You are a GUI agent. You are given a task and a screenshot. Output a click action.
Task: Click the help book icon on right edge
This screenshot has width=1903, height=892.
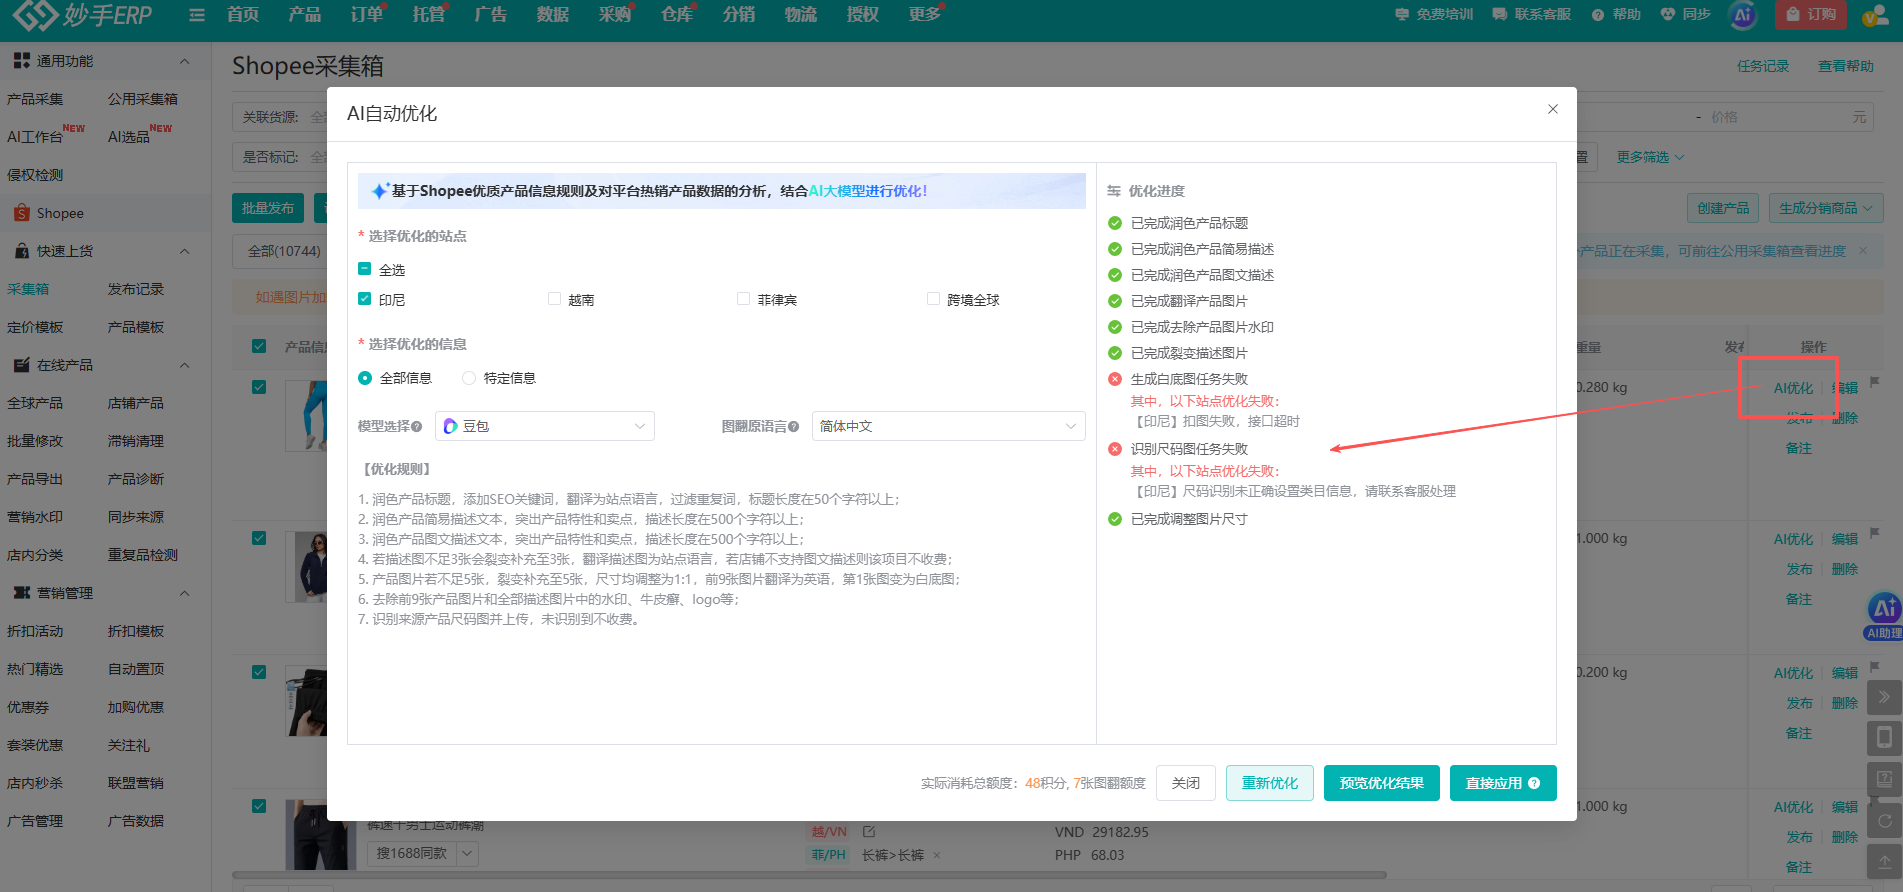(1884, 779)
